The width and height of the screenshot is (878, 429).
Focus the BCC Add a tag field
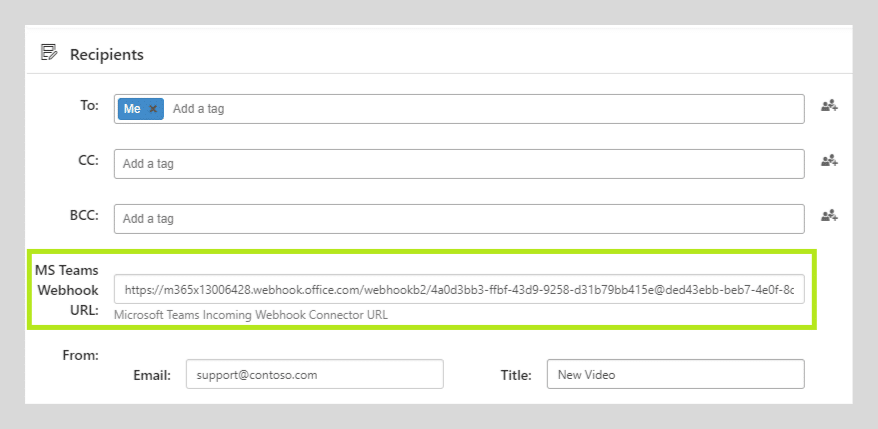pos(459,218)
